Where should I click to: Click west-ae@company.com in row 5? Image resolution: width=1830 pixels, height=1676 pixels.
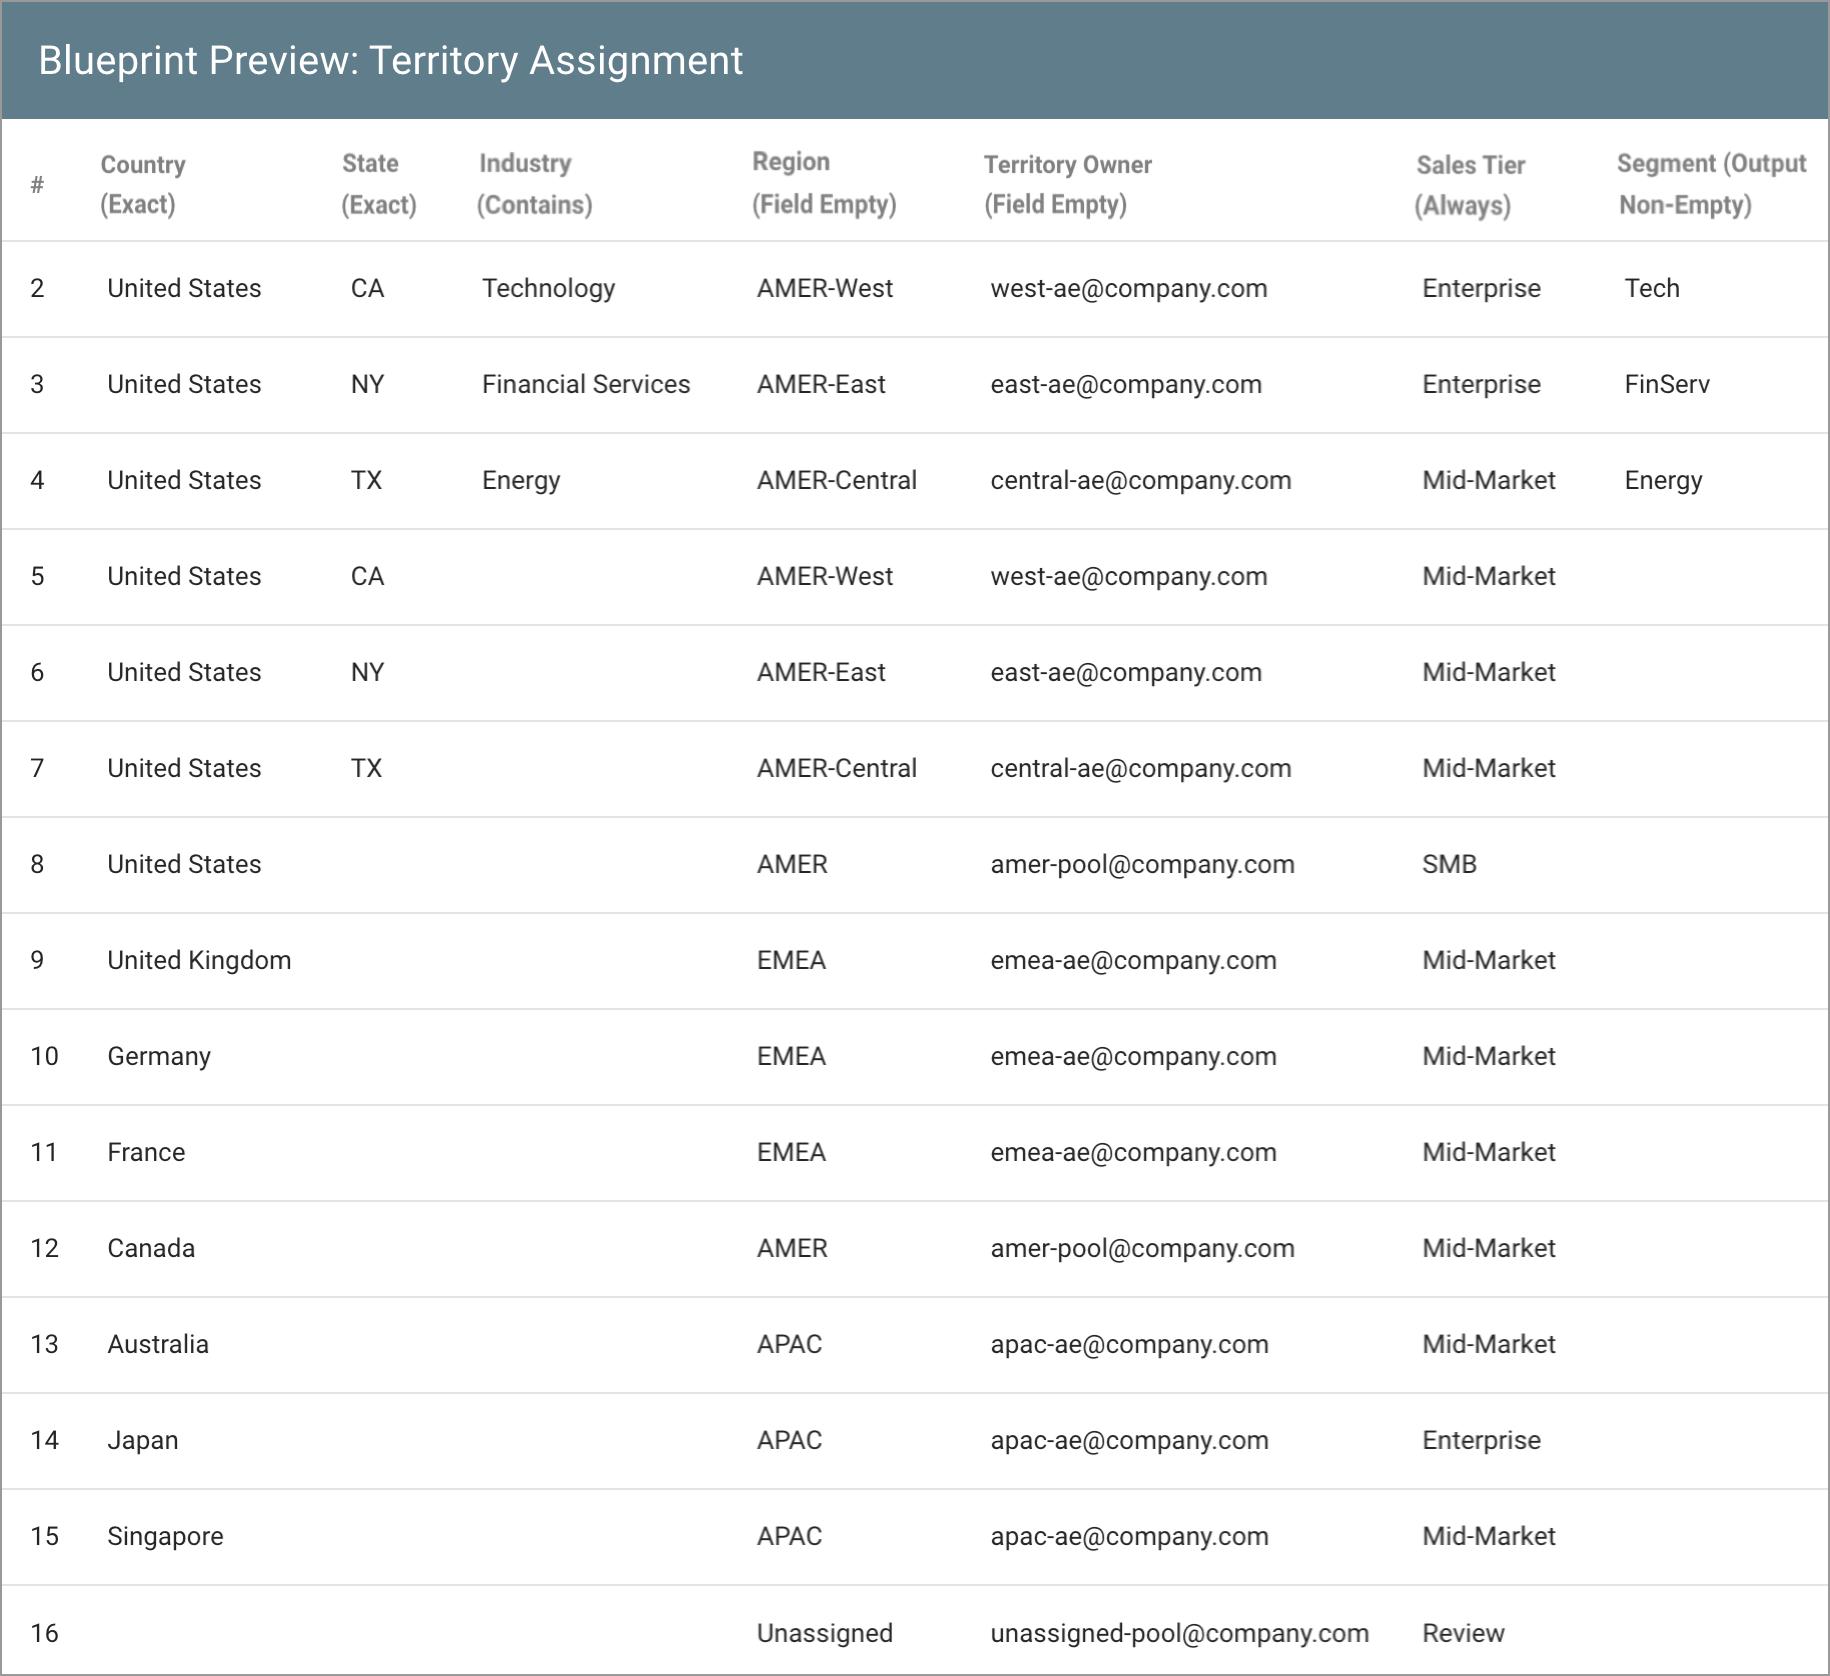point(1129,576)
